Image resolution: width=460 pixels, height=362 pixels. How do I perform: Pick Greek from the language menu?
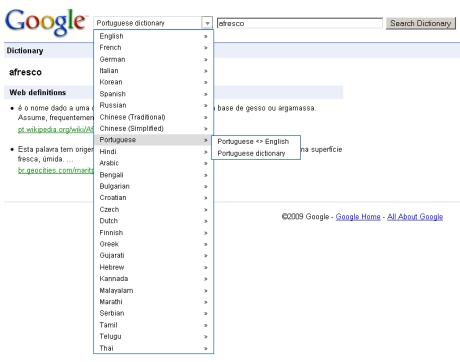pos(153,244)
